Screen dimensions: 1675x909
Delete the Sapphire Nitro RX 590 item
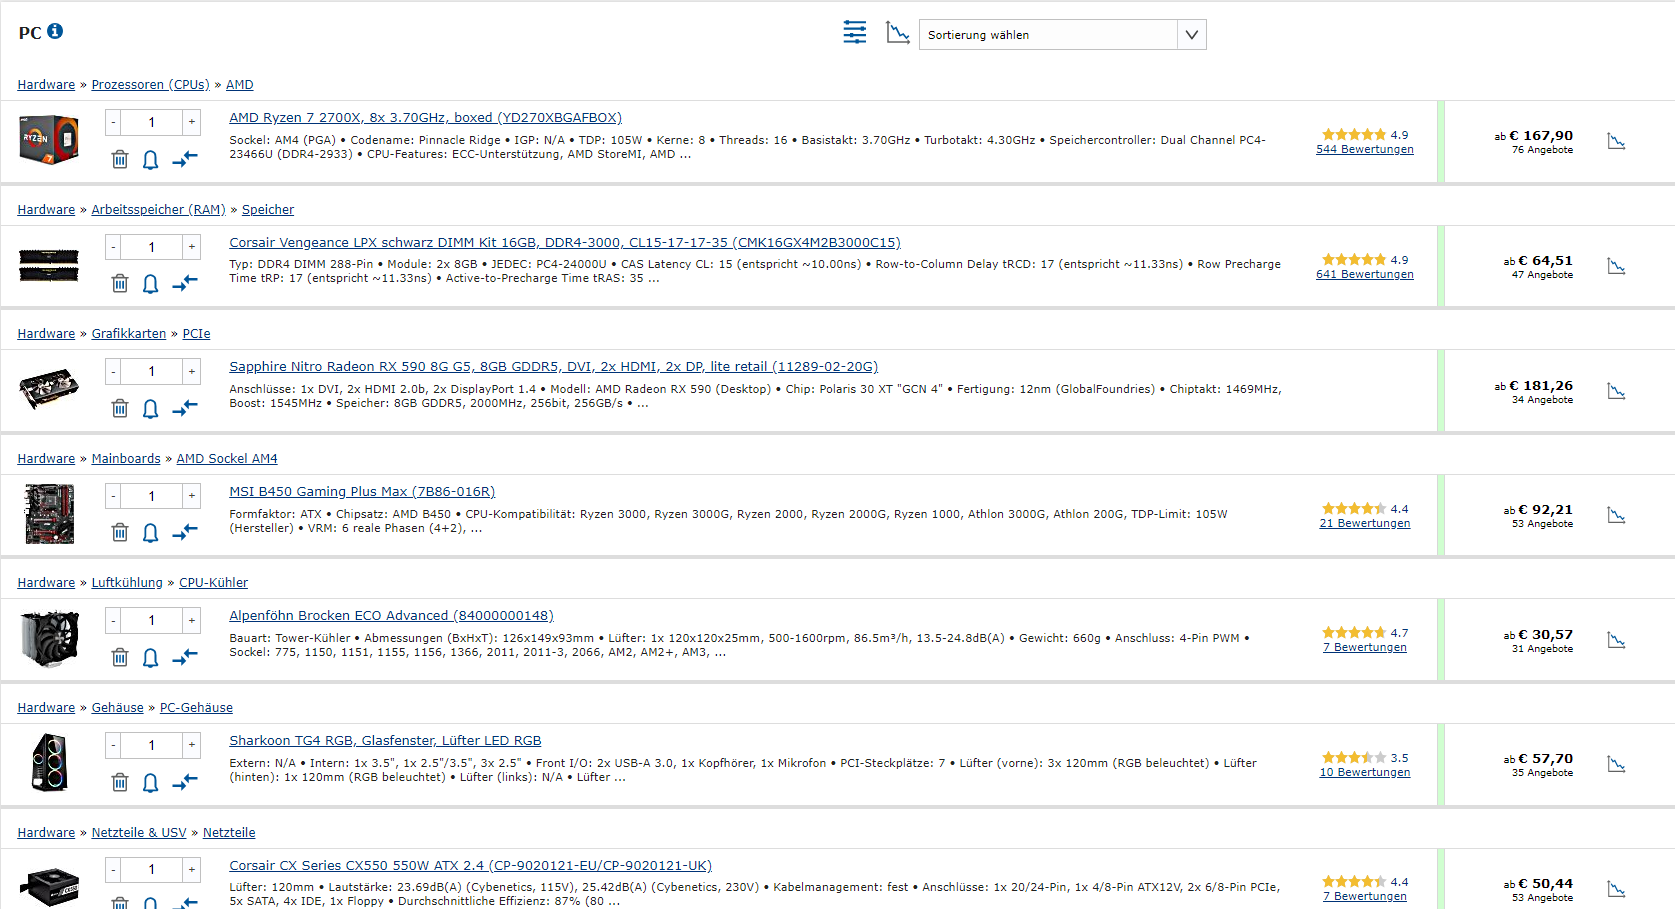[x=120, y=408]
